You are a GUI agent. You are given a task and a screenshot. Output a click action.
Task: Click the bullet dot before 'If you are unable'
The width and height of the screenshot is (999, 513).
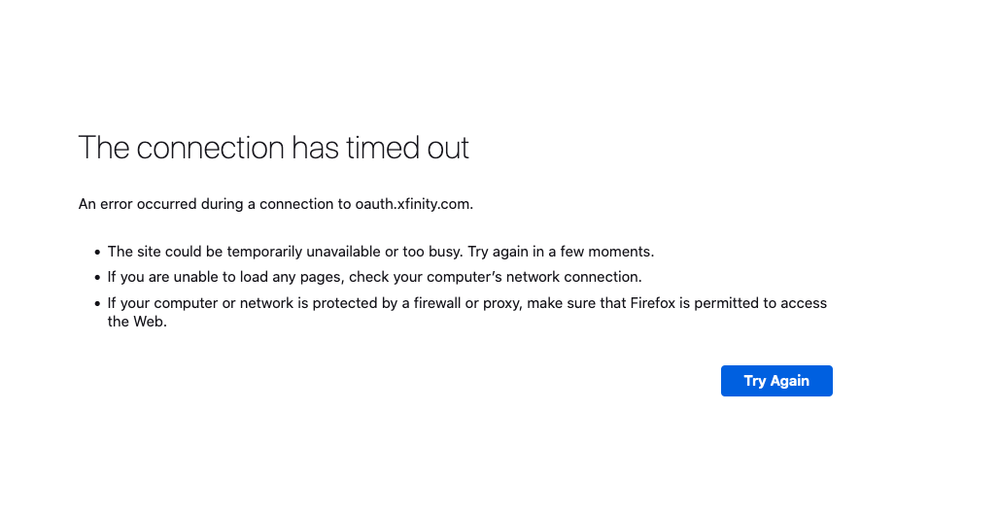click(x=97, y=278)
